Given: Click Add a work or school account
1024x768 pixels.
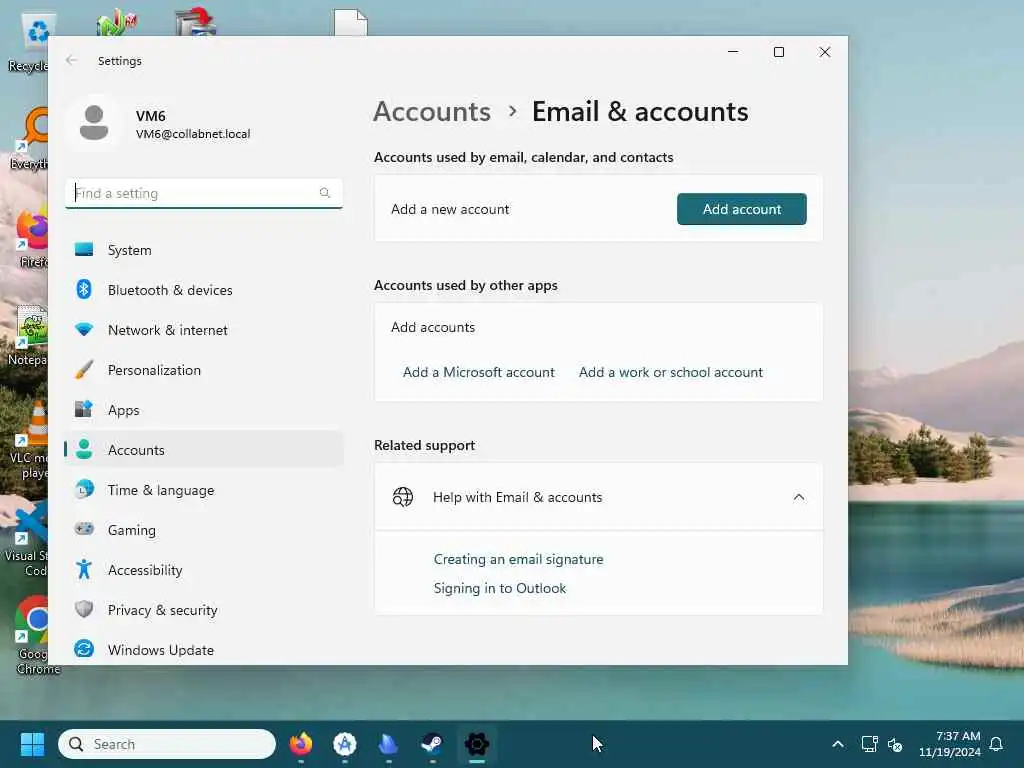Looking at the screenshot, I should click(x=671, y=372).
